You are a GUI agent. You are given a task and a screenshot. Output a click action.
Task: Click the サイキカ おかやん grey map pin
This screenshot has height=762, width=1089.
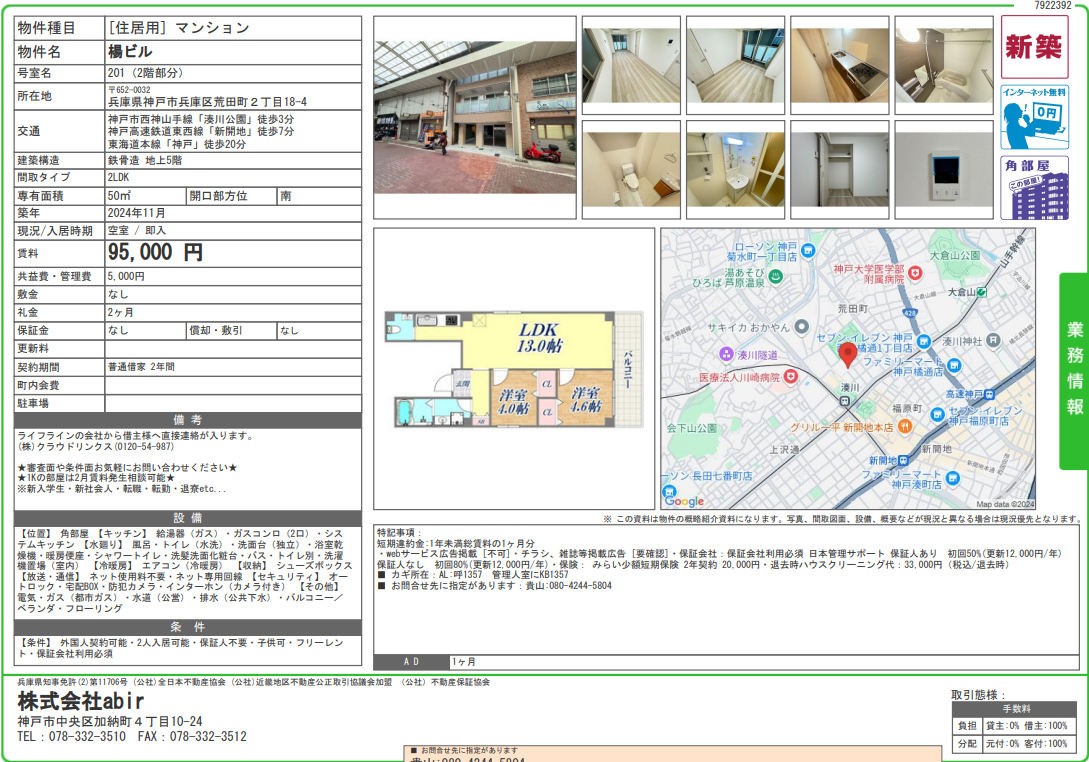(801, 326)
